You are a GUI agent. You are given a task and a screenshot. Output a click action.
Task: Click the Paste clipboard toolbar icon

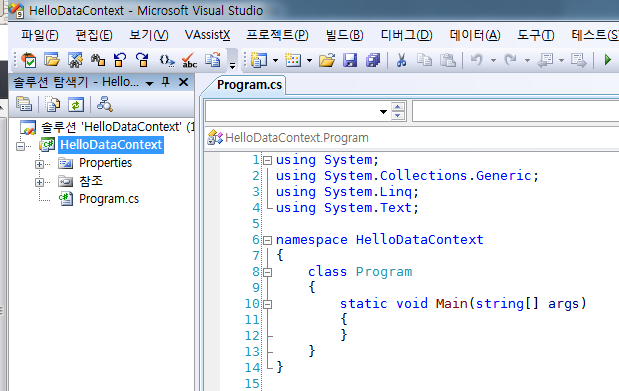point(448,60)
